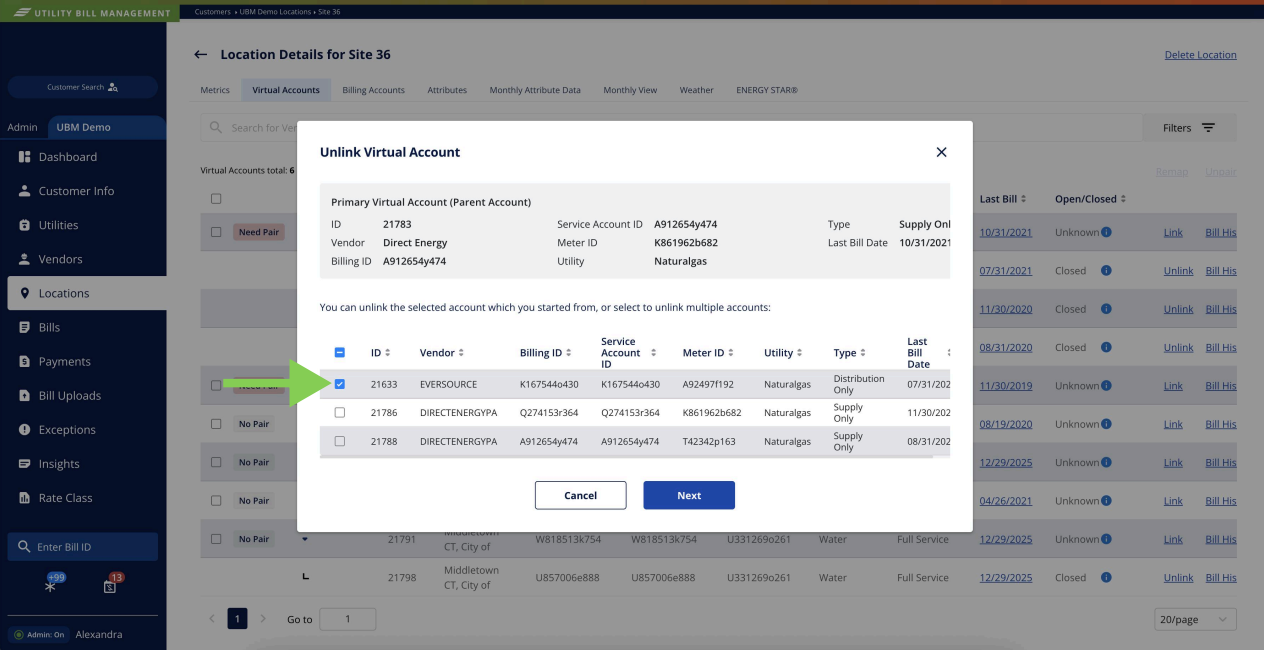Image resolution: width=1264 pixels, height=650 pixels.
Task: Open the Dashboard sidebar item
Action: 83,157
